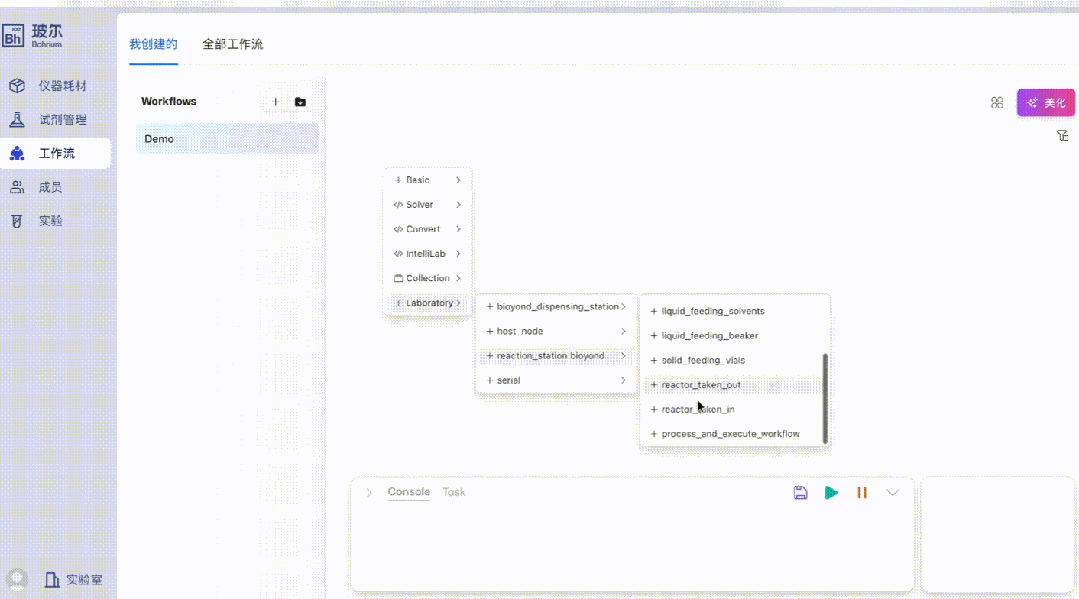Pause the workflow with the orange pause icon

(861, 493)
